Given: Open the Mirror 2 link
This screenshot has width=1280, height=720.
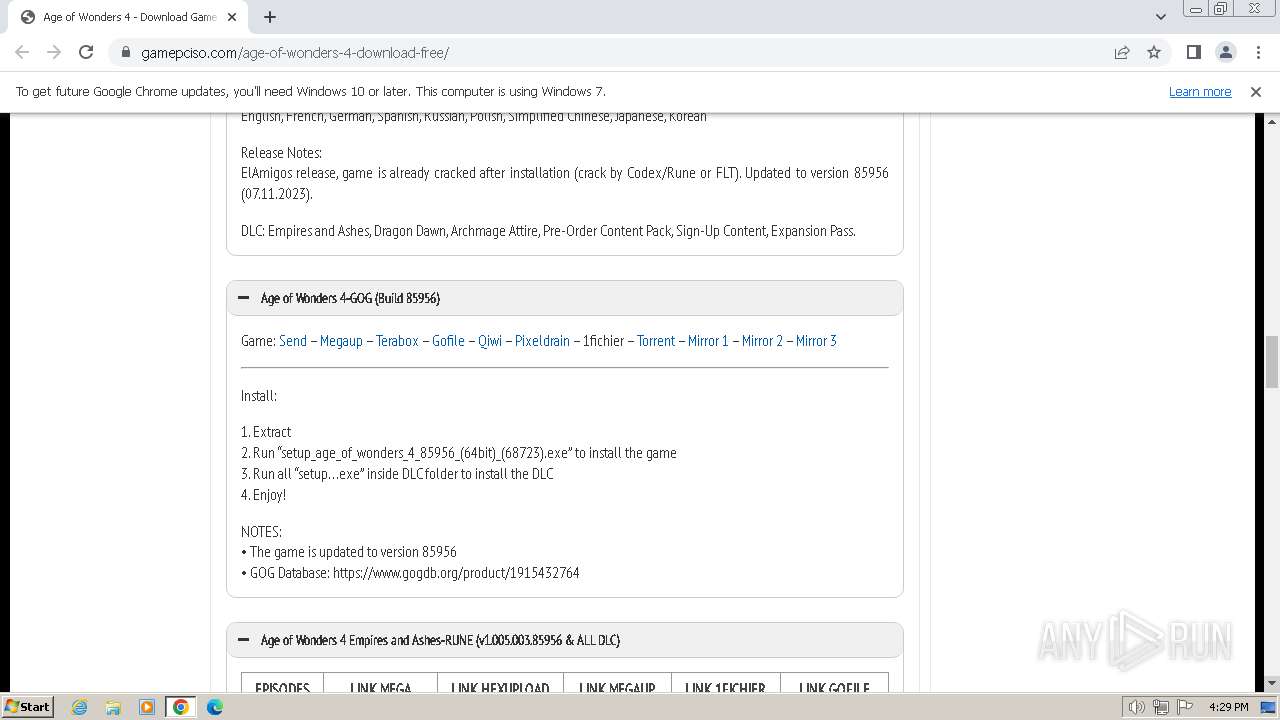Looking at the screenshot, I should pyautogui.click(x=762, y=341).
